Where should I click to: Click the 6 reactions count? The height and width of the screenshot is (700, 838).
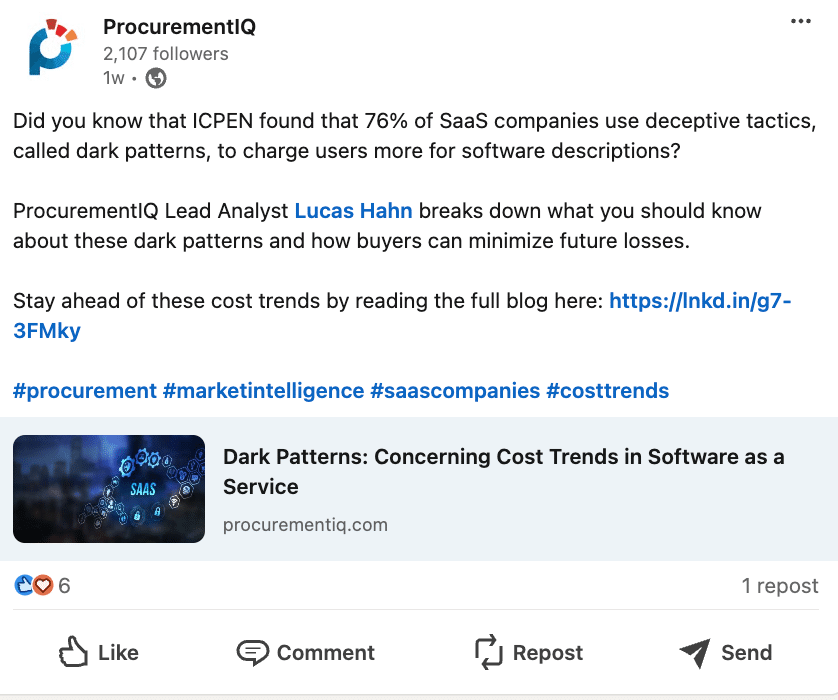[64, 586]
